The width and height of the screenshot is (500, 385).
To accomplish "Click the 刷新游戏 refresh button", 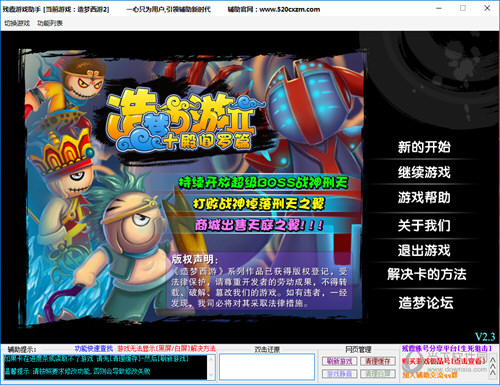I will pyautogui.click(x=340, y=361).
